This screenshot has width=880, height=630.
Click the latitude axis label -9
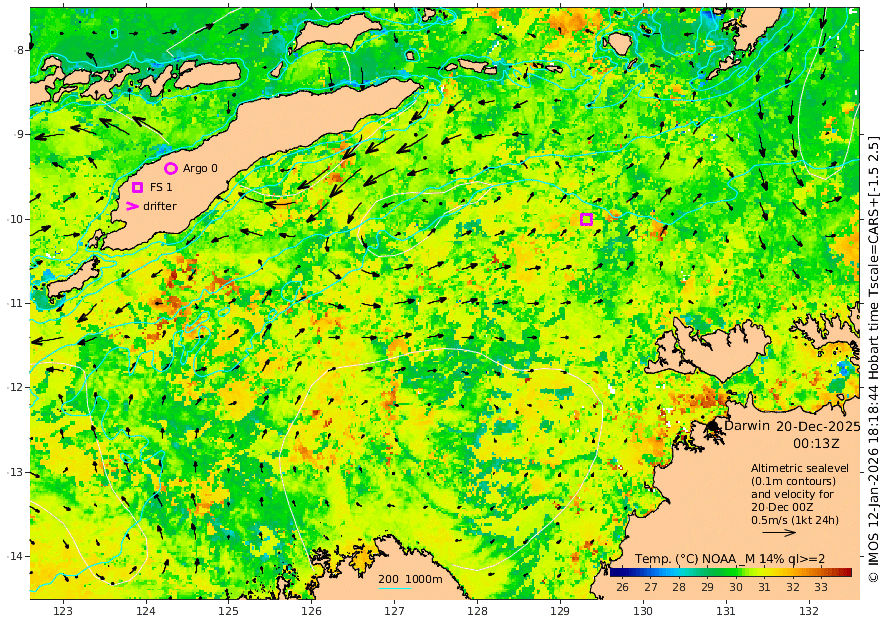pyautogui.click(x=20, y=134)
